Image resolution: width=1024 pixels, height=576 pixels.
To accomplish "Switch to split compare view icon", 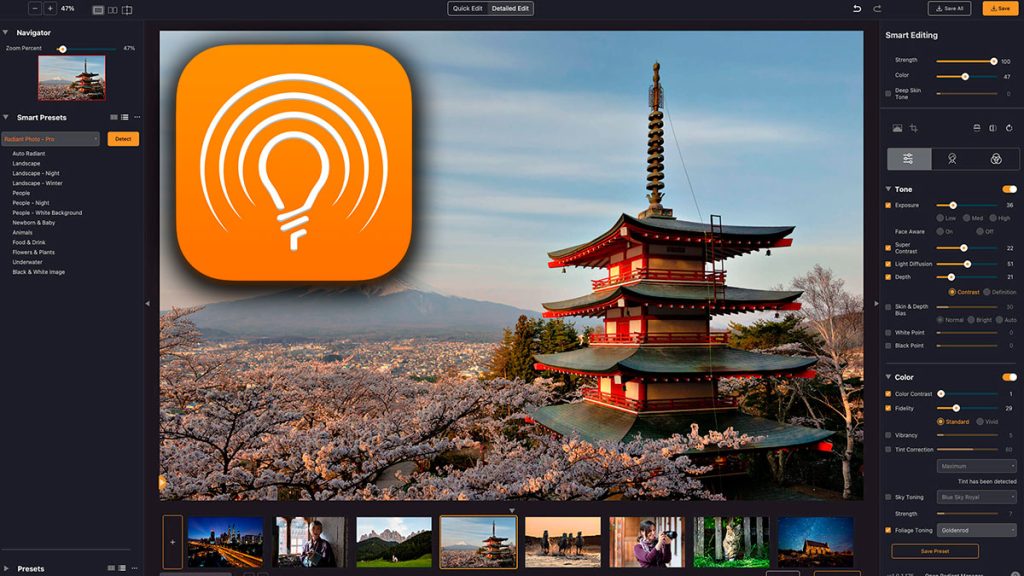I will coord(127,10).
